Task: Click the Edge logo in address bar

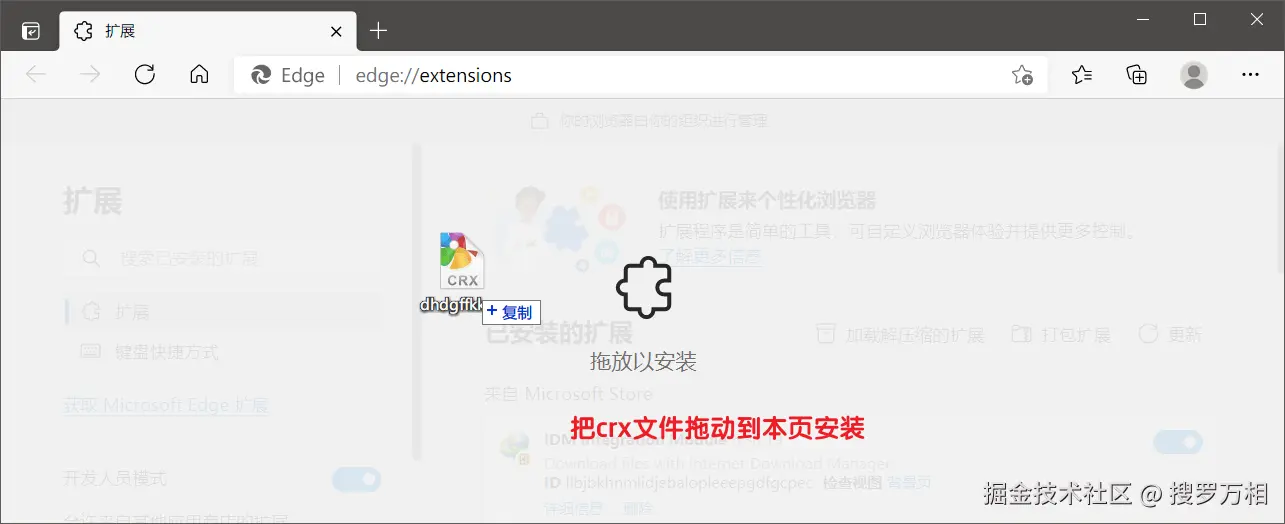Action: pyautogui.click(x=262, y=75)
